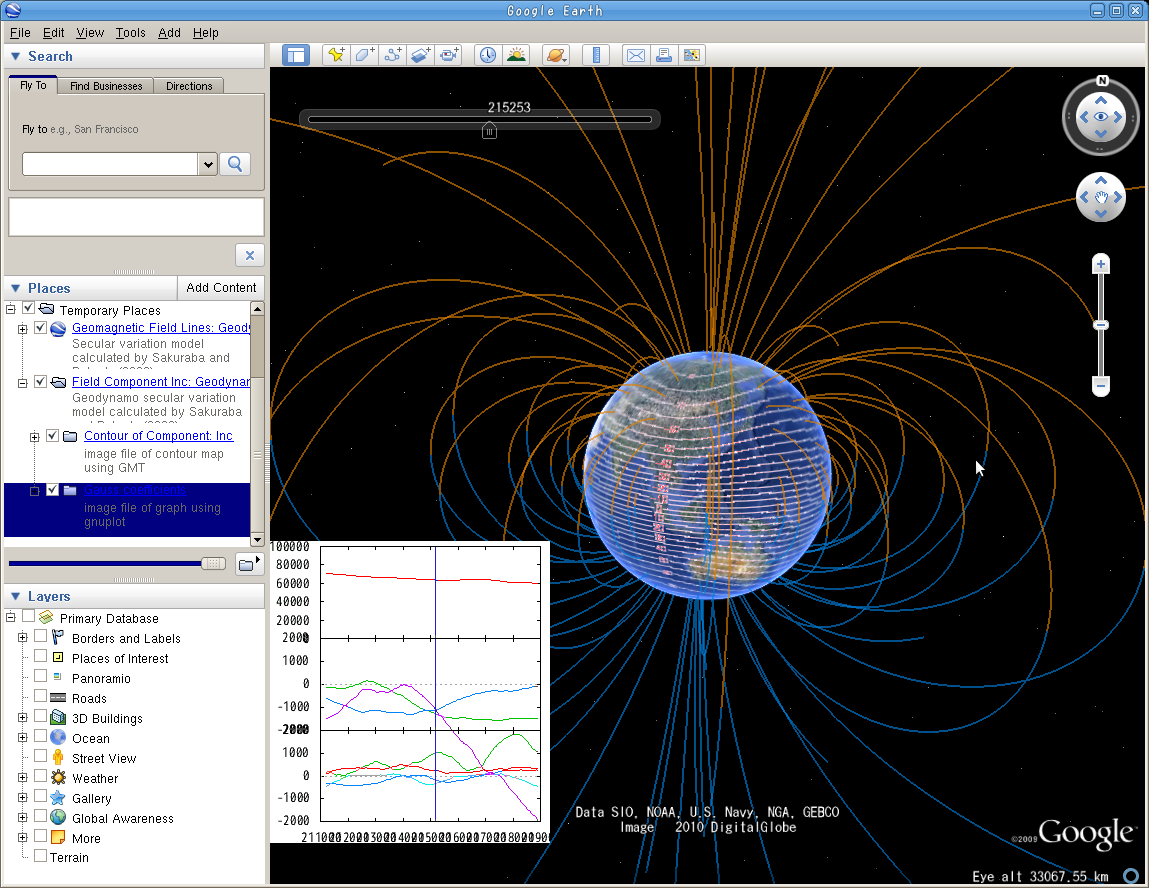Click the Print toolbar icon
The width and height of the screenshot is (1149, 888).
coord(663,55)
